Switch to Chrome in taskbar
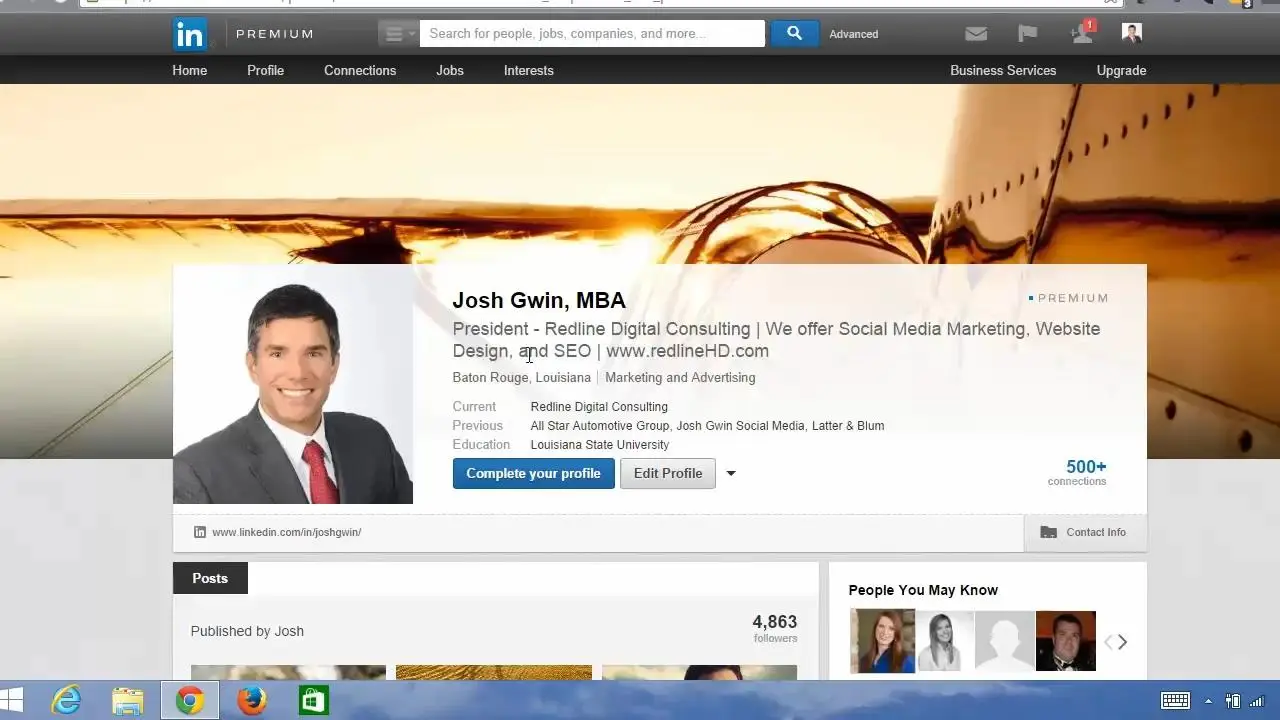1280x720 pixels. (x=189, y=700)
